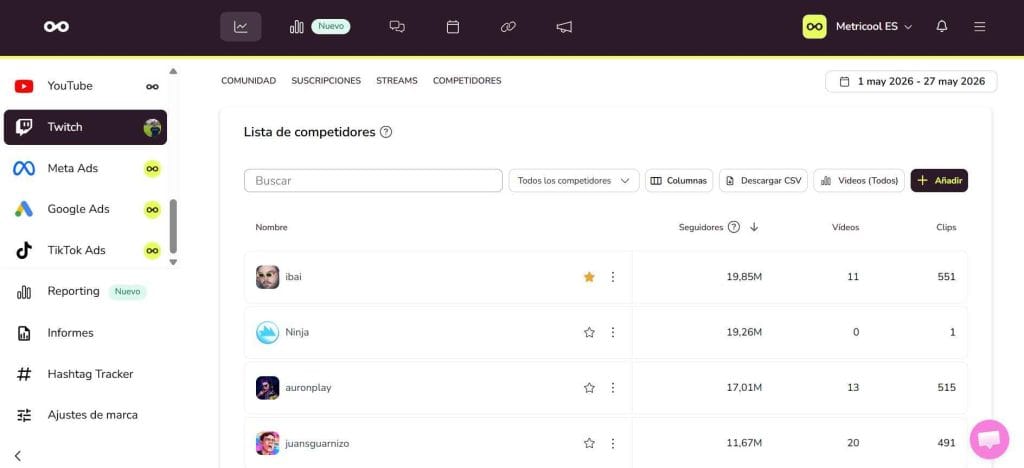The image size is (1024, 468).
Task: Click the Twitch connected account avatar
Action: click(x=152, y=127)
